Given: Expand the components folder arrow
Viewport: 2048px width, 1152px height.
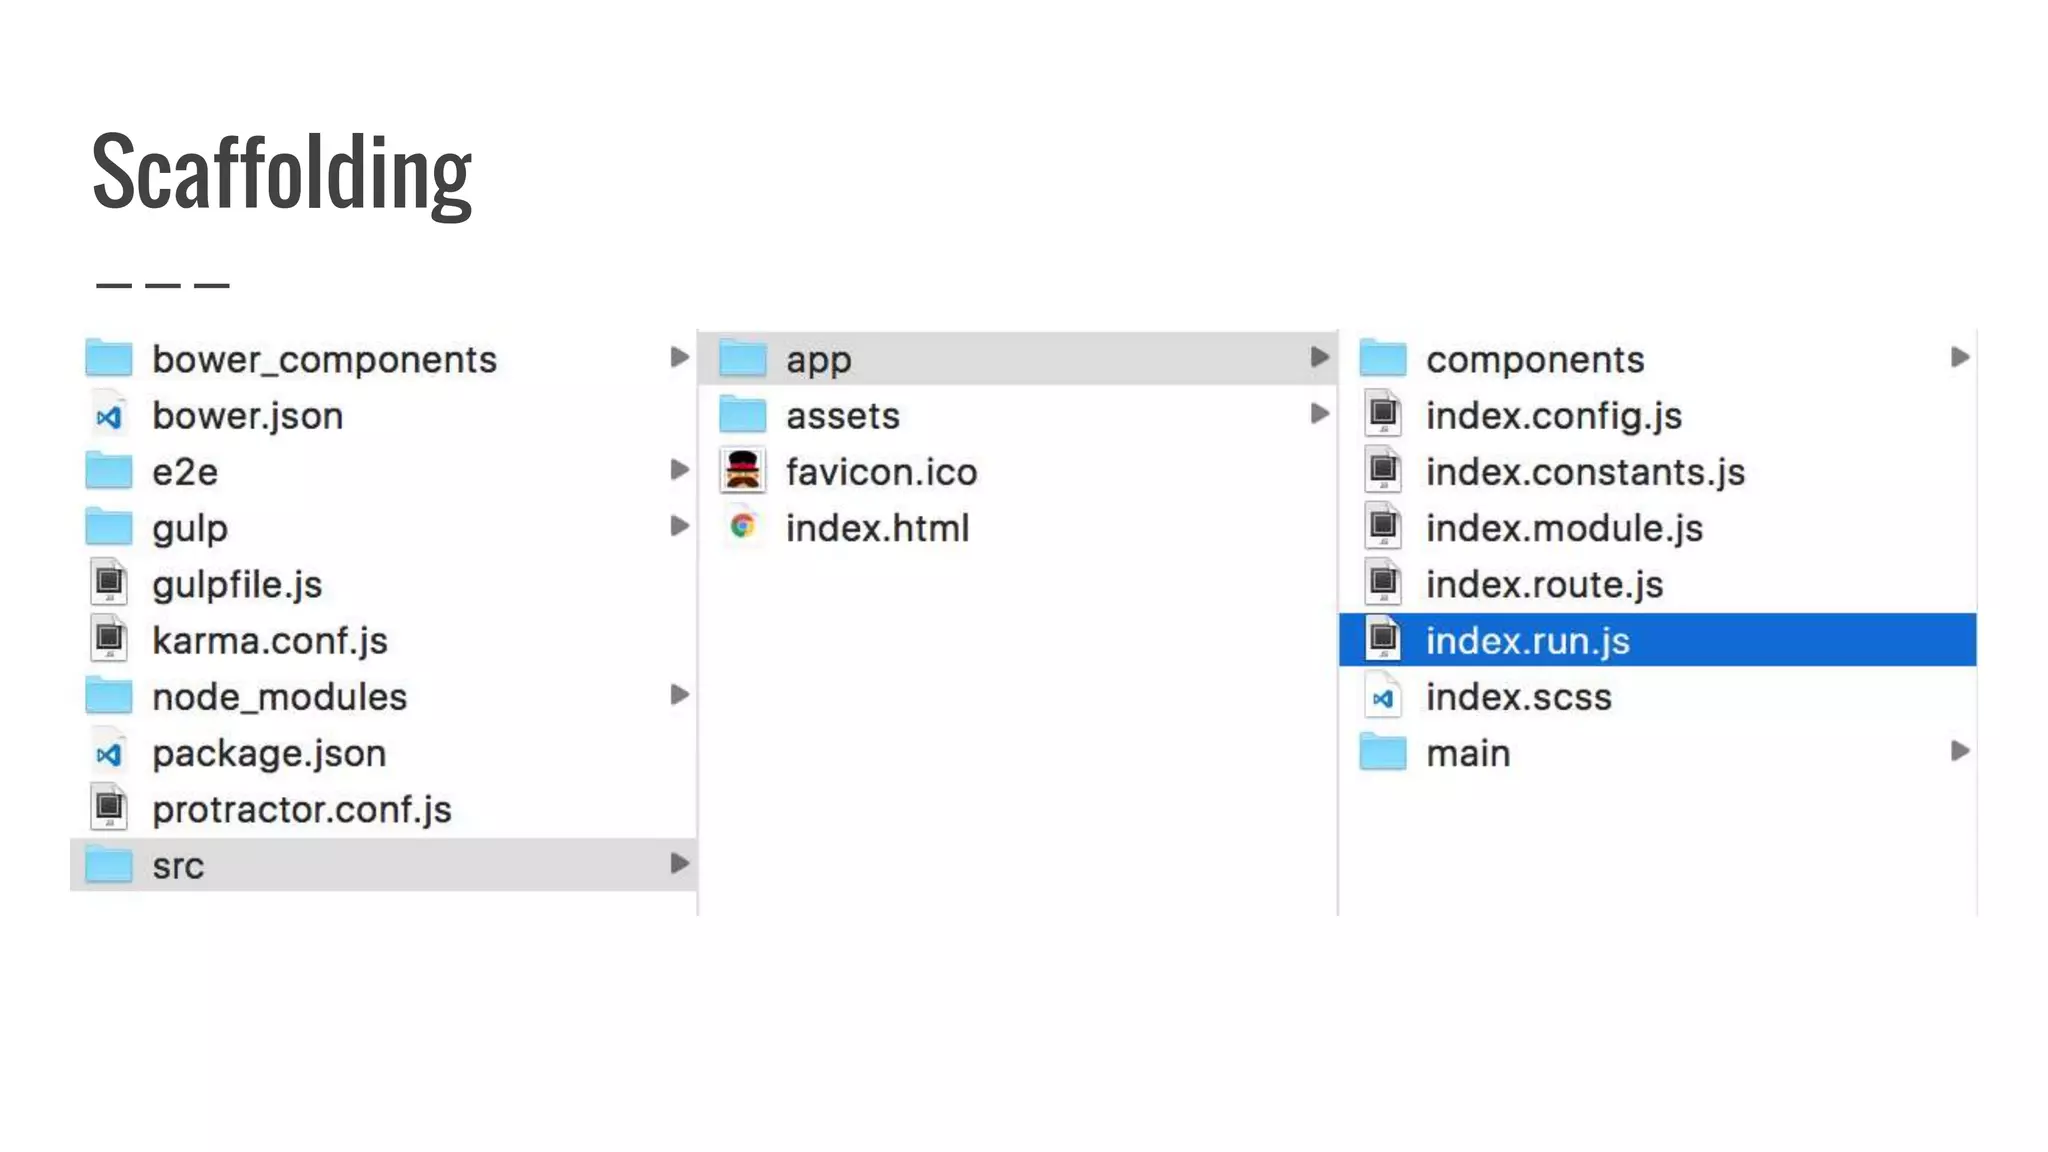Looking at the screenshot, I should (x=1959, y=357).
